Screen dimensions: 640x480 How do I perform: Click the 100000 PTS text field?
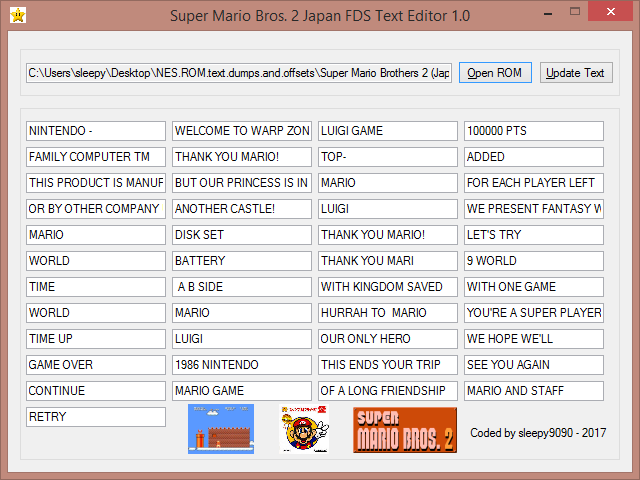[534, 131]
